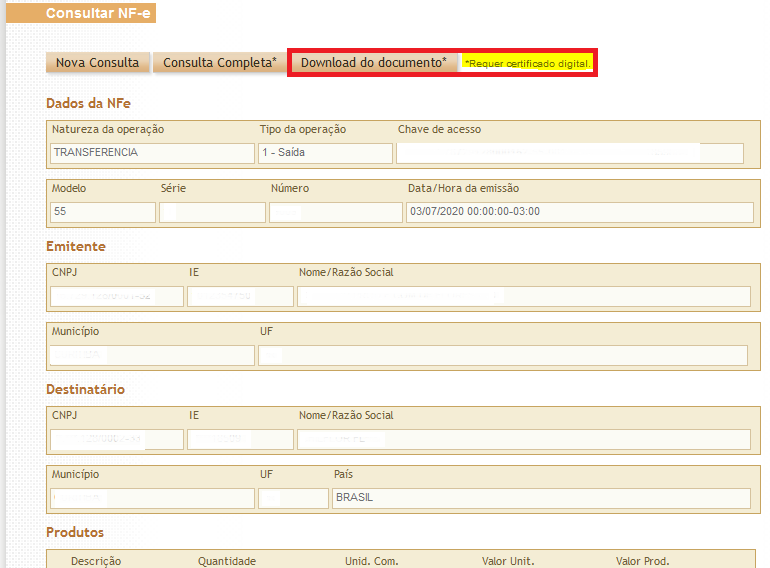The image size is (770, 568).
Task: Click the Destinatário CNPJ field
Action: click(x=117, y=439)
